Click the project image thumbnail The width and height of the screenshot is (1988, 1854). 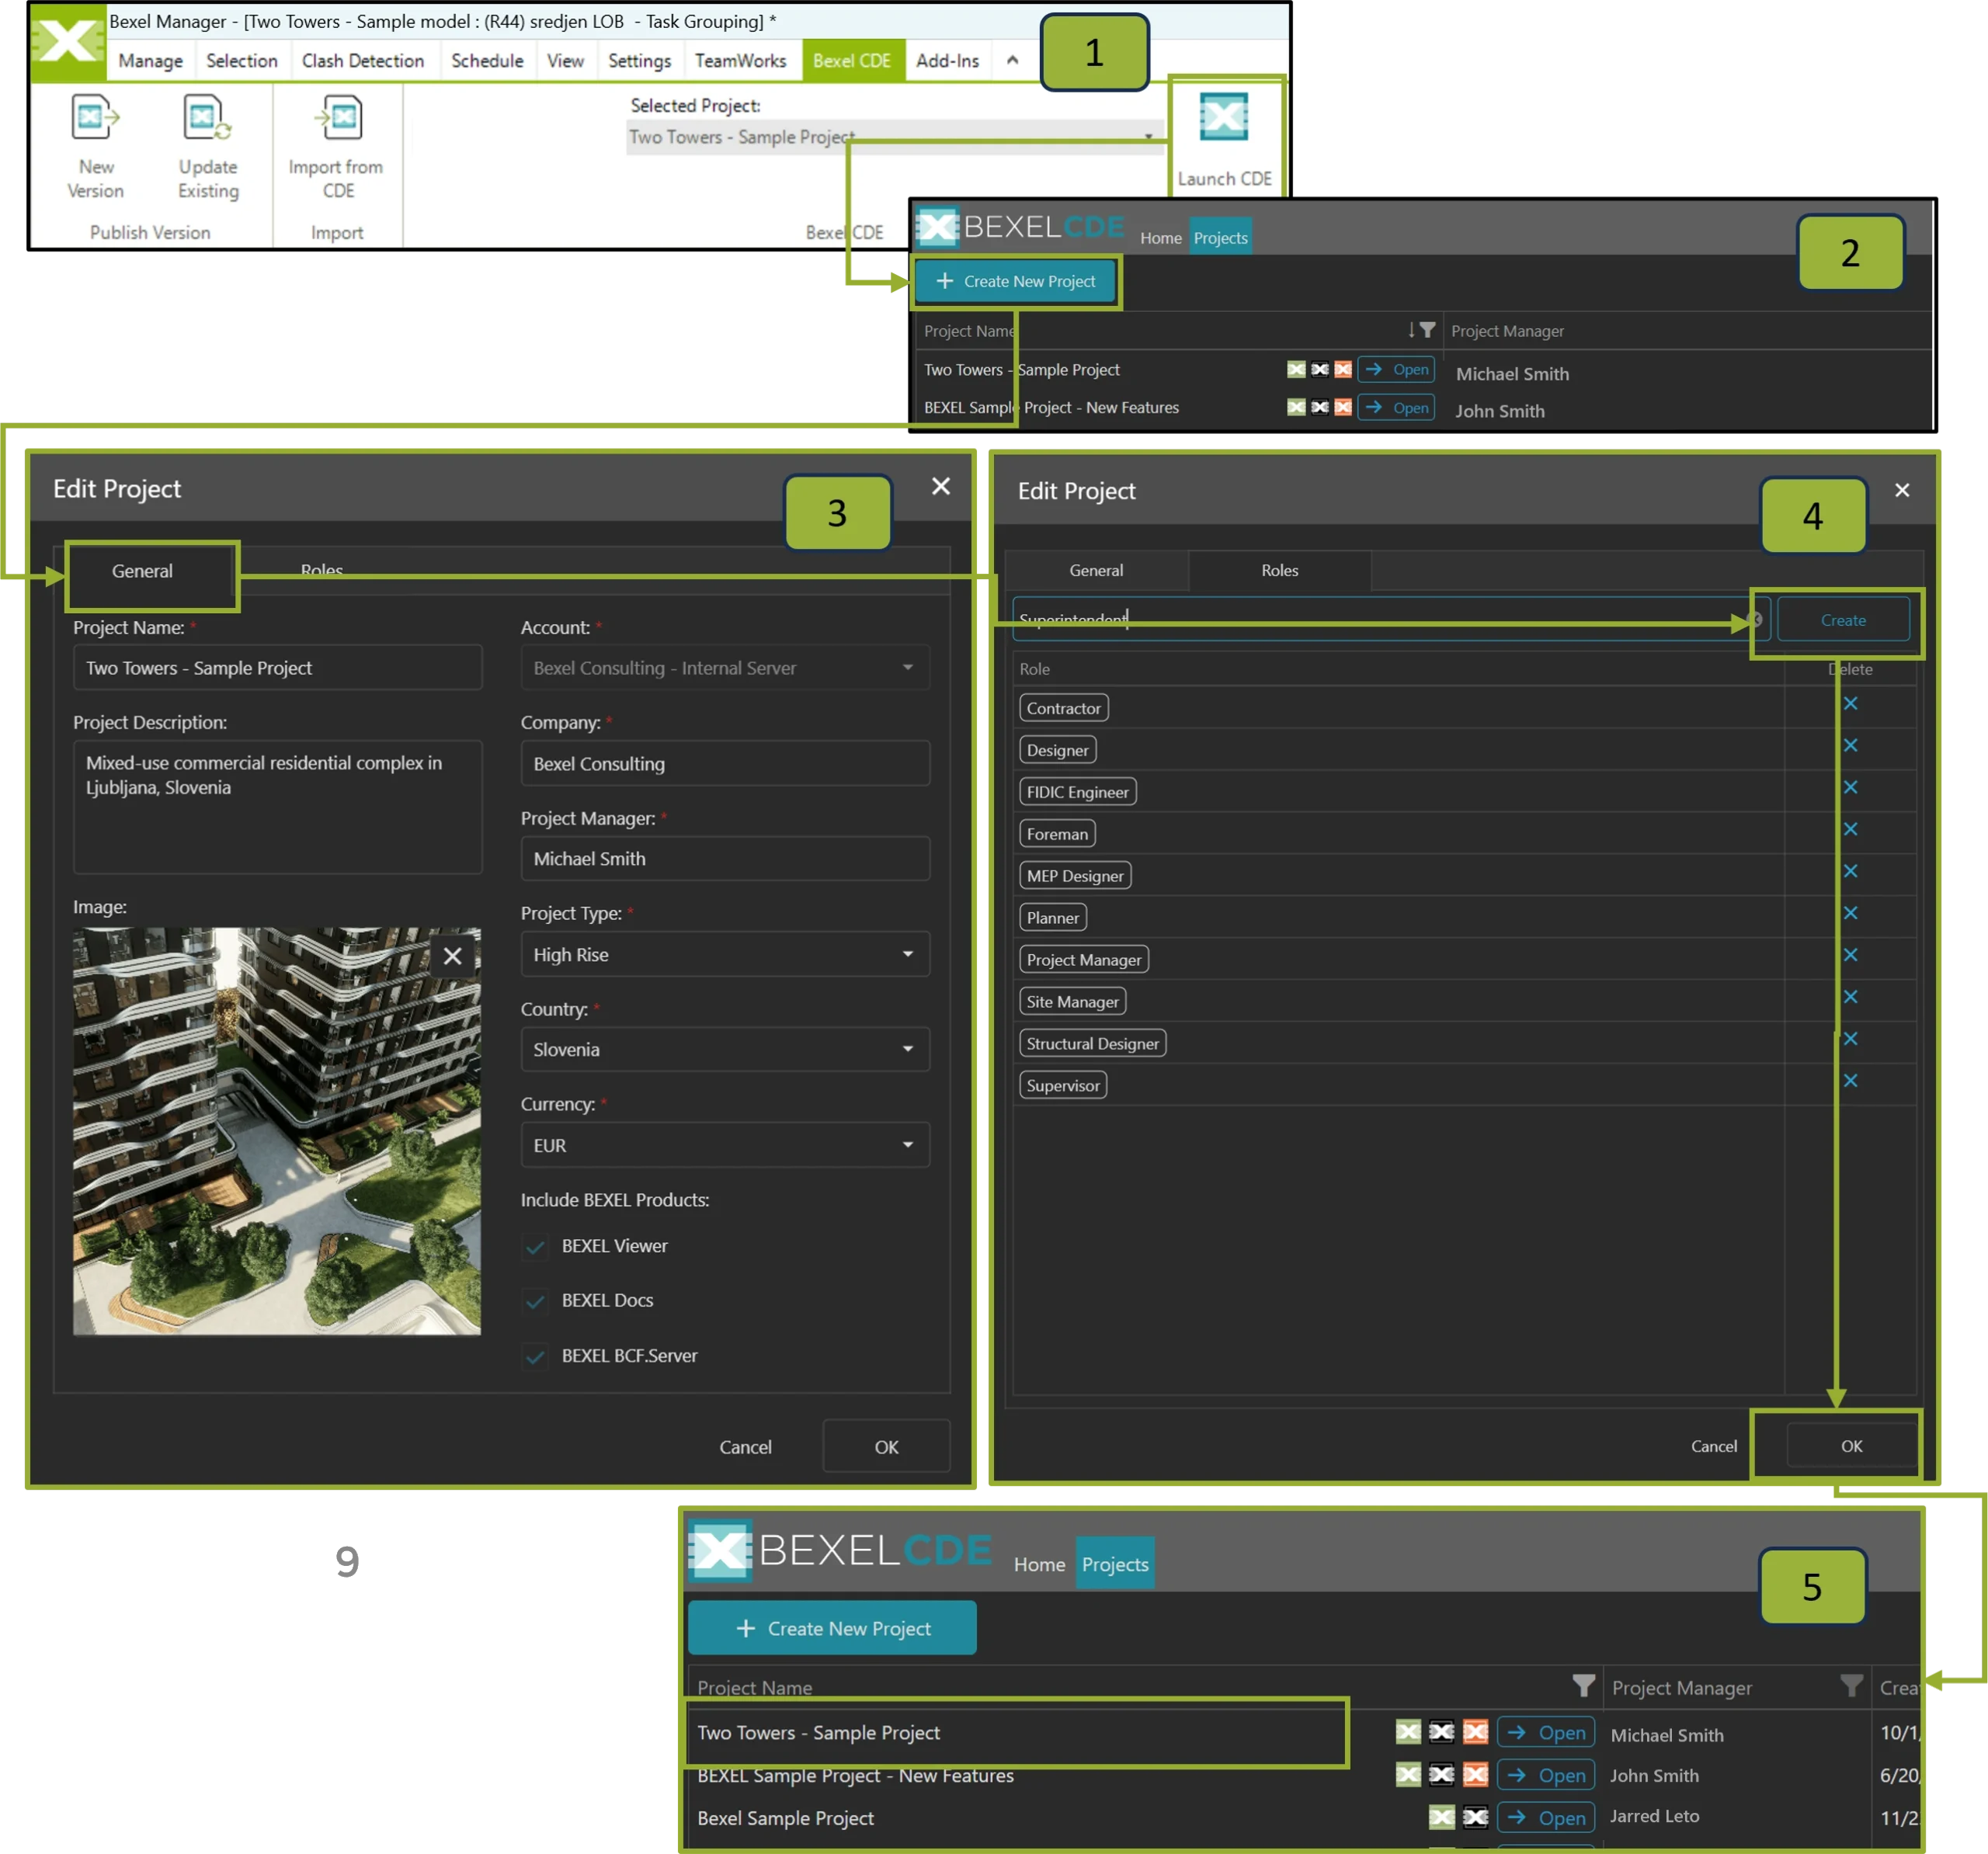tap(277, 1131)
